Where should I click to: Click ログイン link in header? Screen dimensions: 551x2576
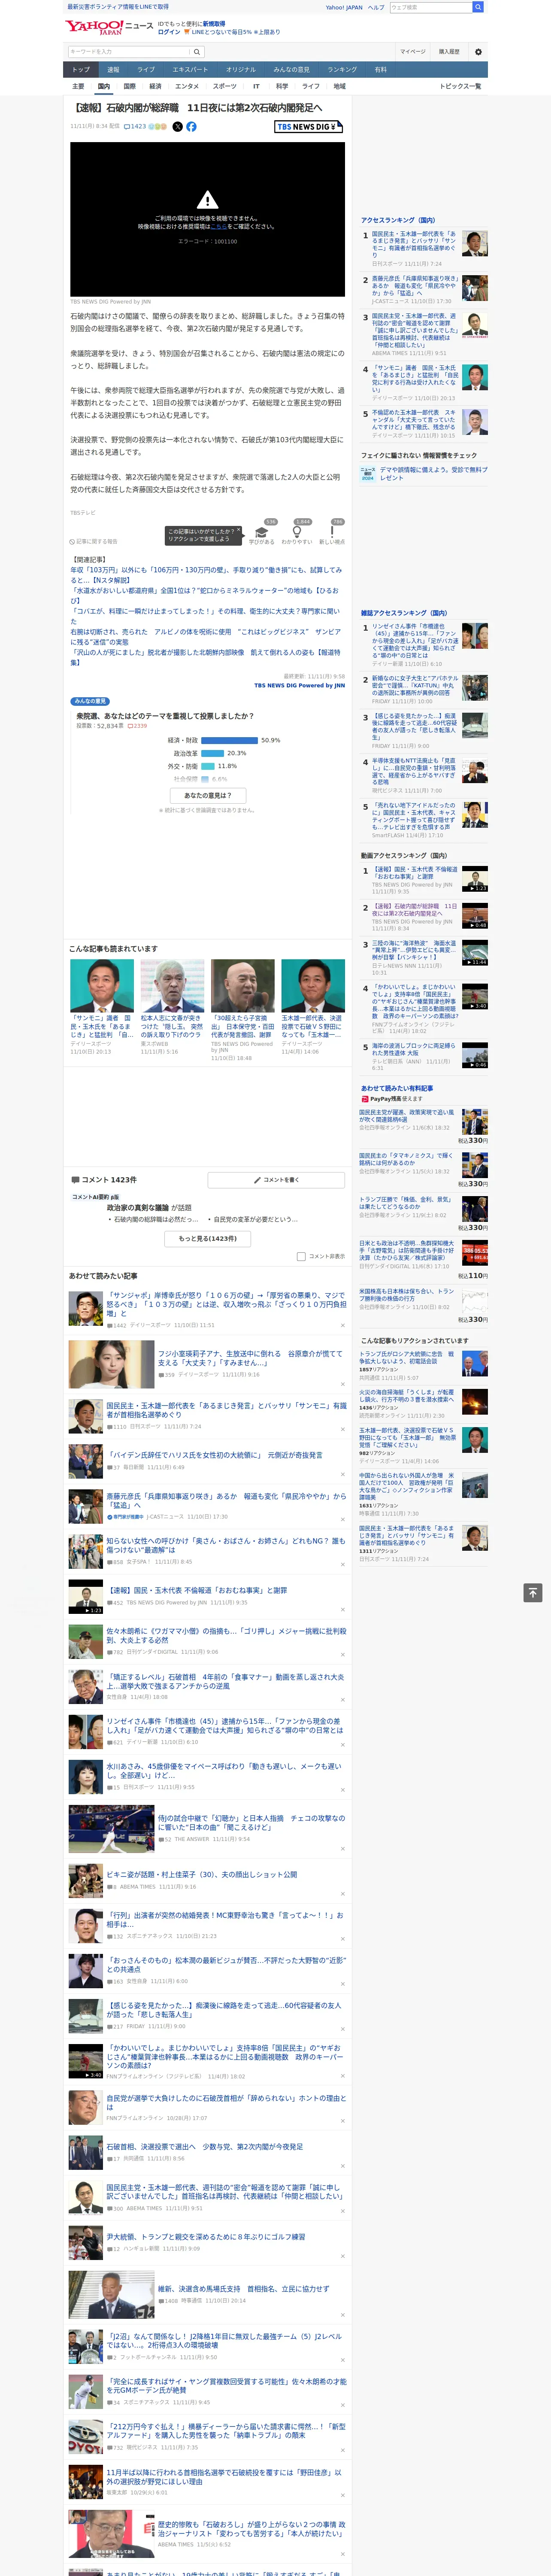169,32
